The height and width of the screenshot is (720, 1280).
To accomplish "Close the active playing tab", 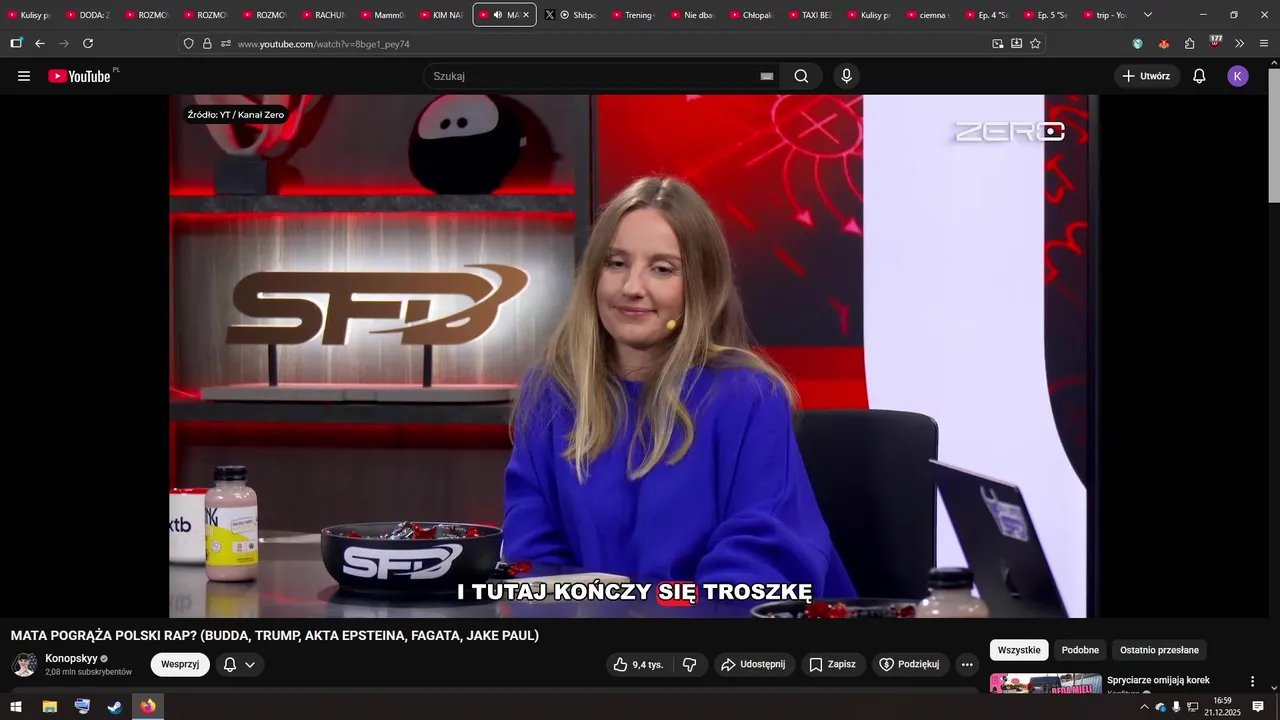I will 526,15.
